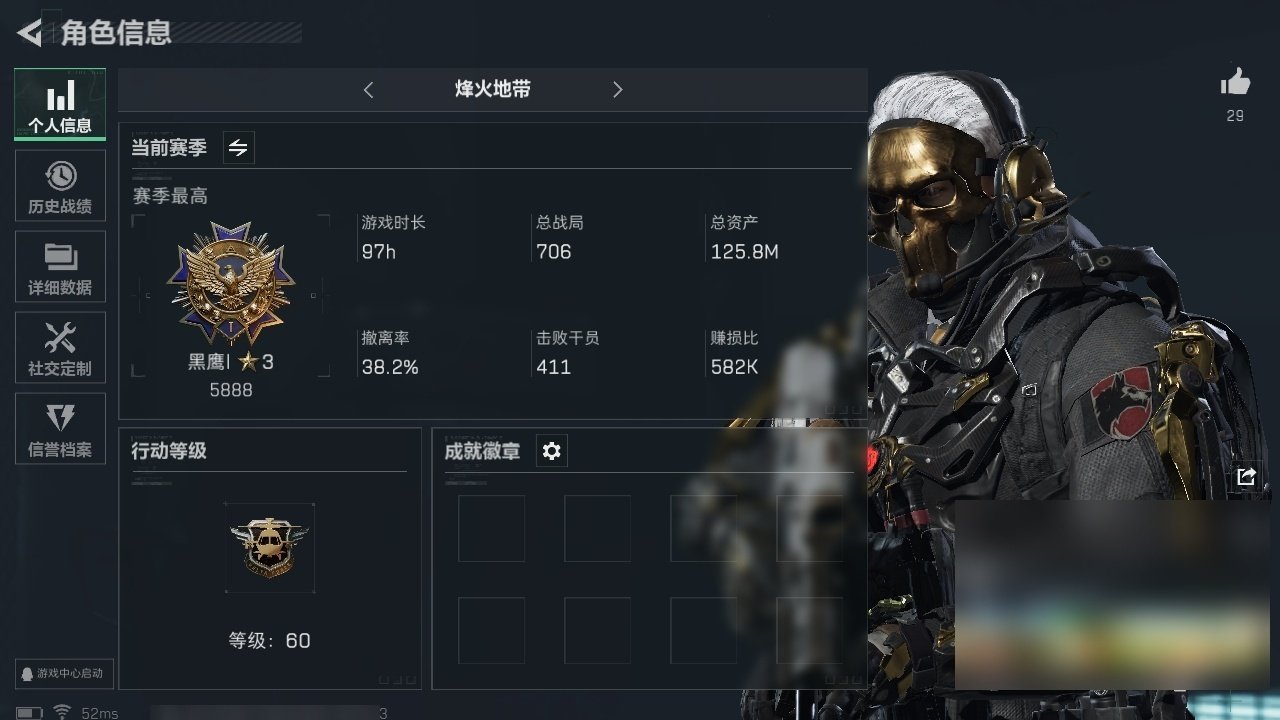Open achievement badge settings gear

(x=551, y=451)
